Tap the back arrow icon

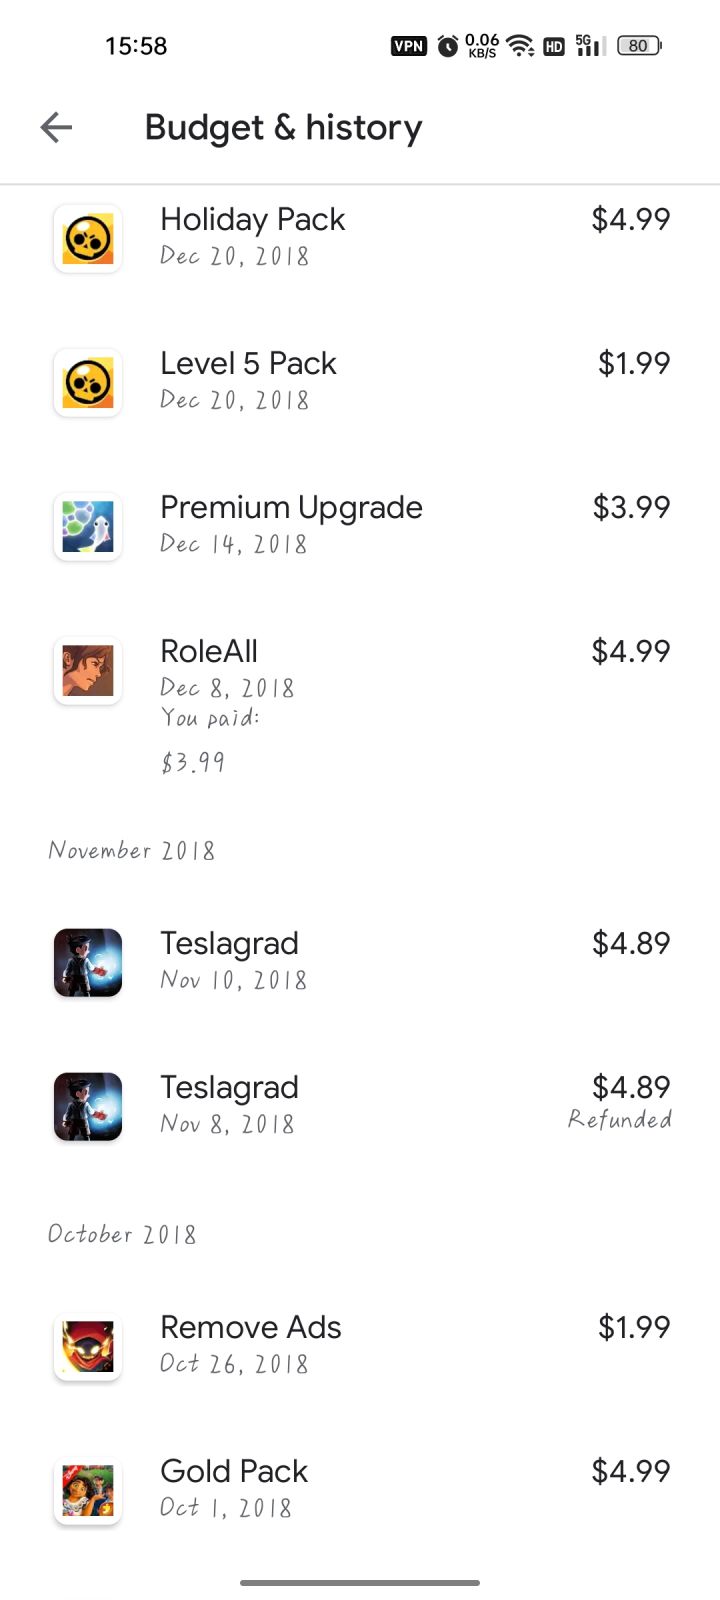pos(56,127)
